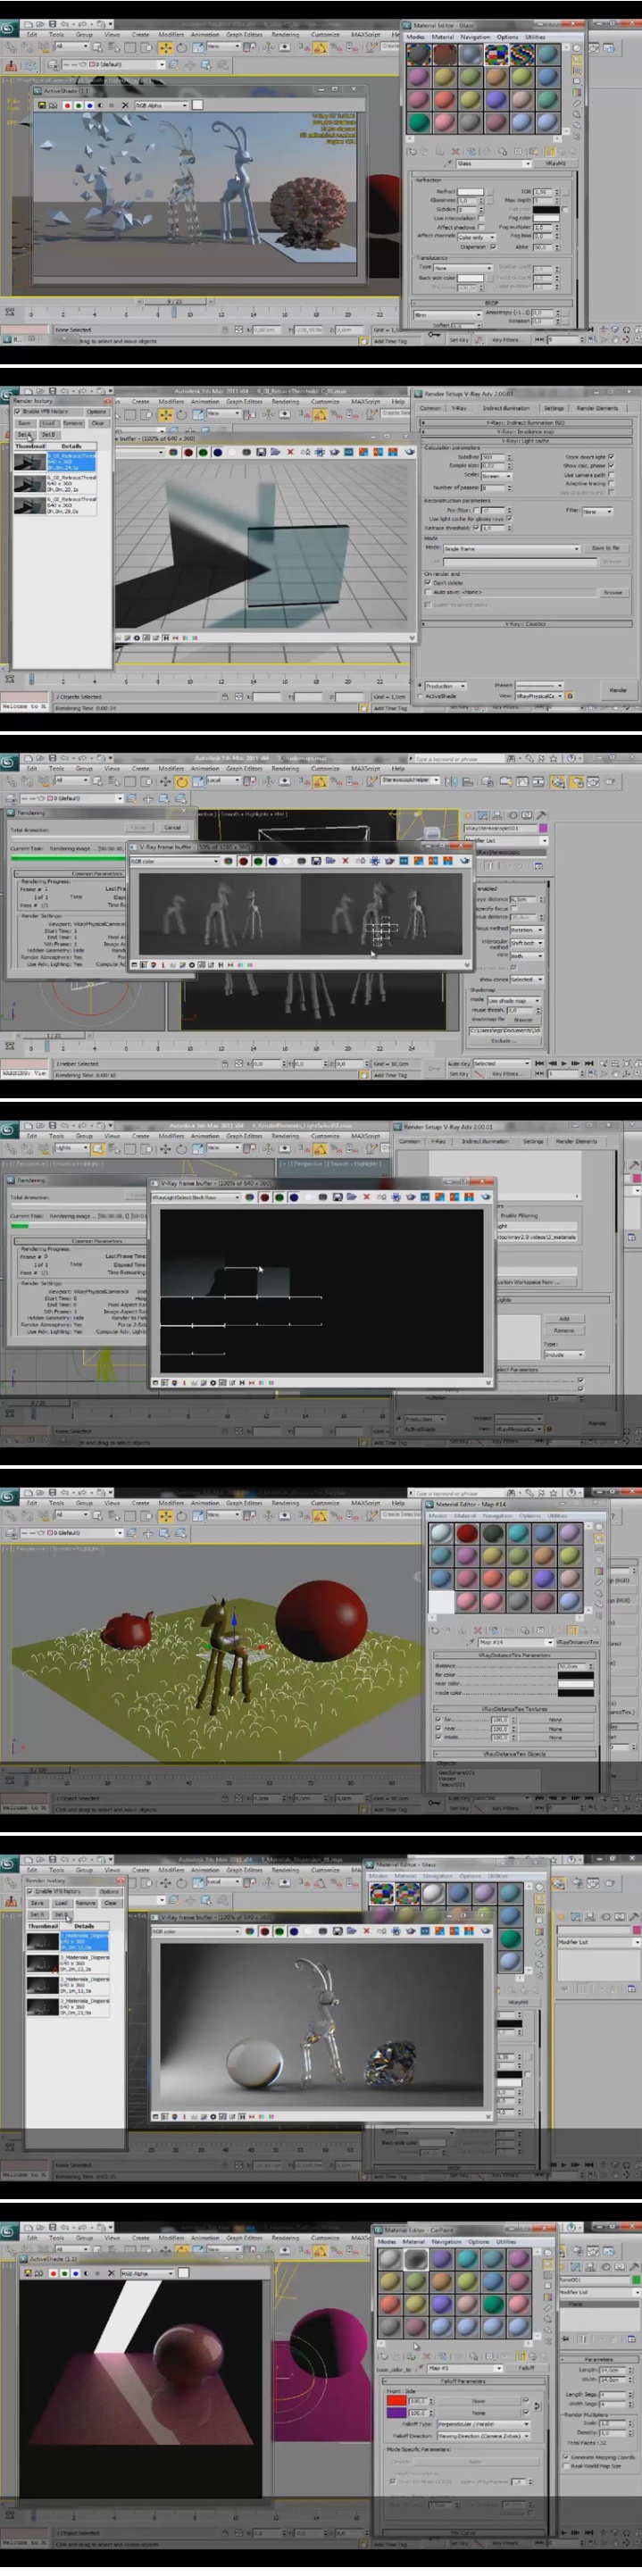The height and width of the screenshot is (2576, 642).
Task: Click red channel button in glass-pane V-Ray frame buffer
Action: [188, 452]
